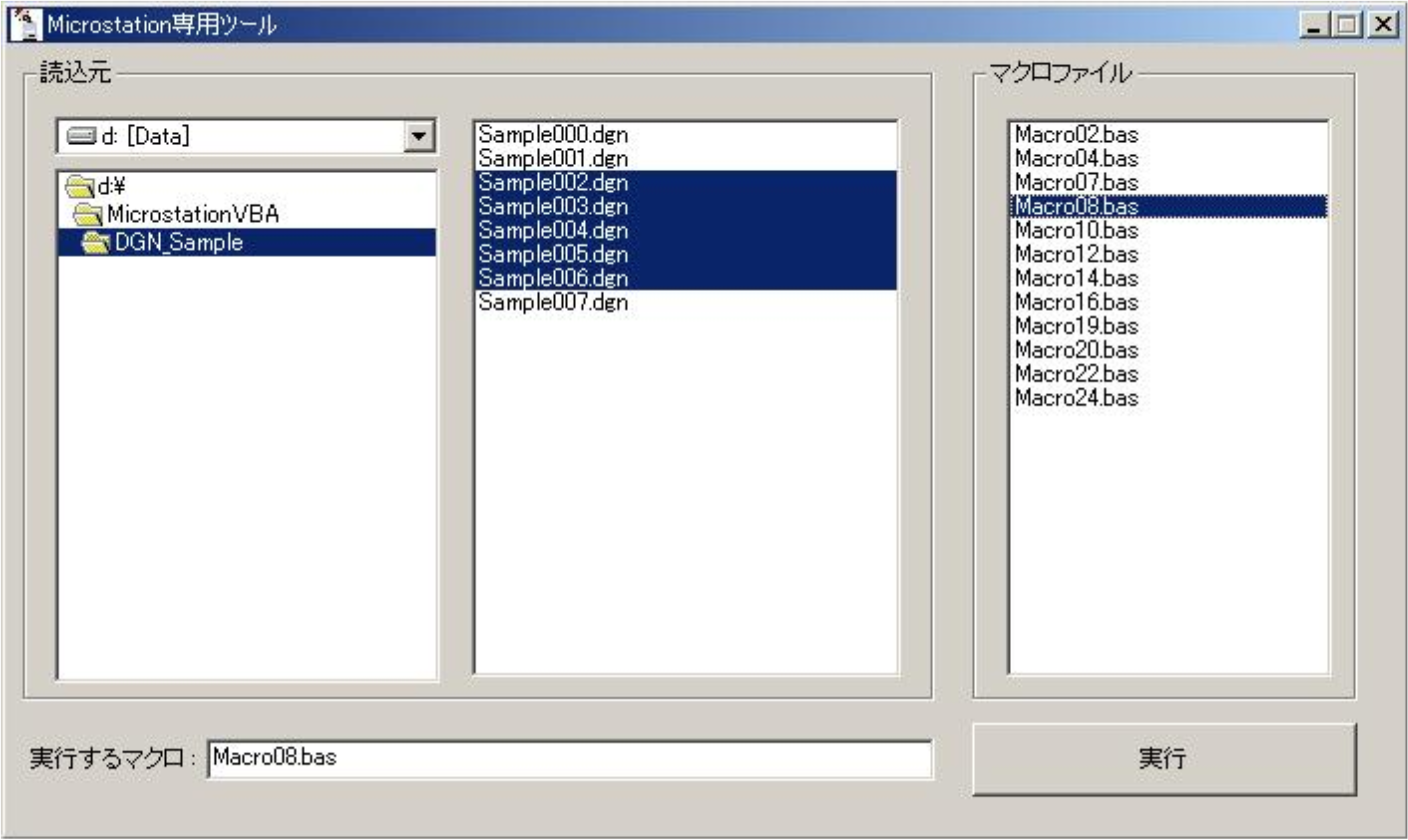This screenshot has height=840, width=1408.
Task: Select Sample004.dgn in the file list
Action: 685,230
